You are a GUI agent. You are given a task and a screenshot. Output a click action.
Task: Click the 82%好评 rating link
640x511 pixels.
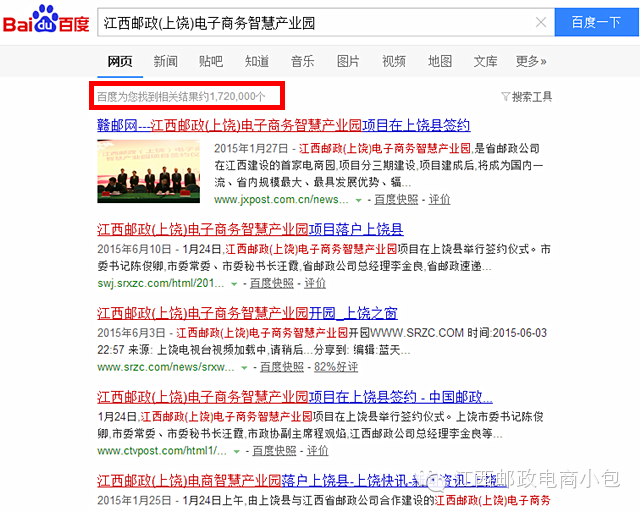(336, 367)
